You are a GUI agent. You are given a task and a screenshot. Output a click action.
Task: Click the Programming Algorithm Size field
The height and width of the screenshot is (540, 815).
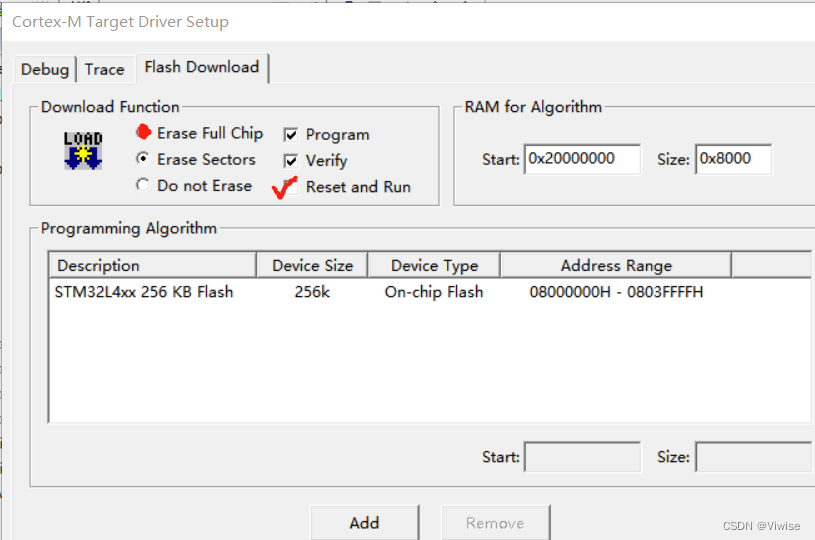753,457
